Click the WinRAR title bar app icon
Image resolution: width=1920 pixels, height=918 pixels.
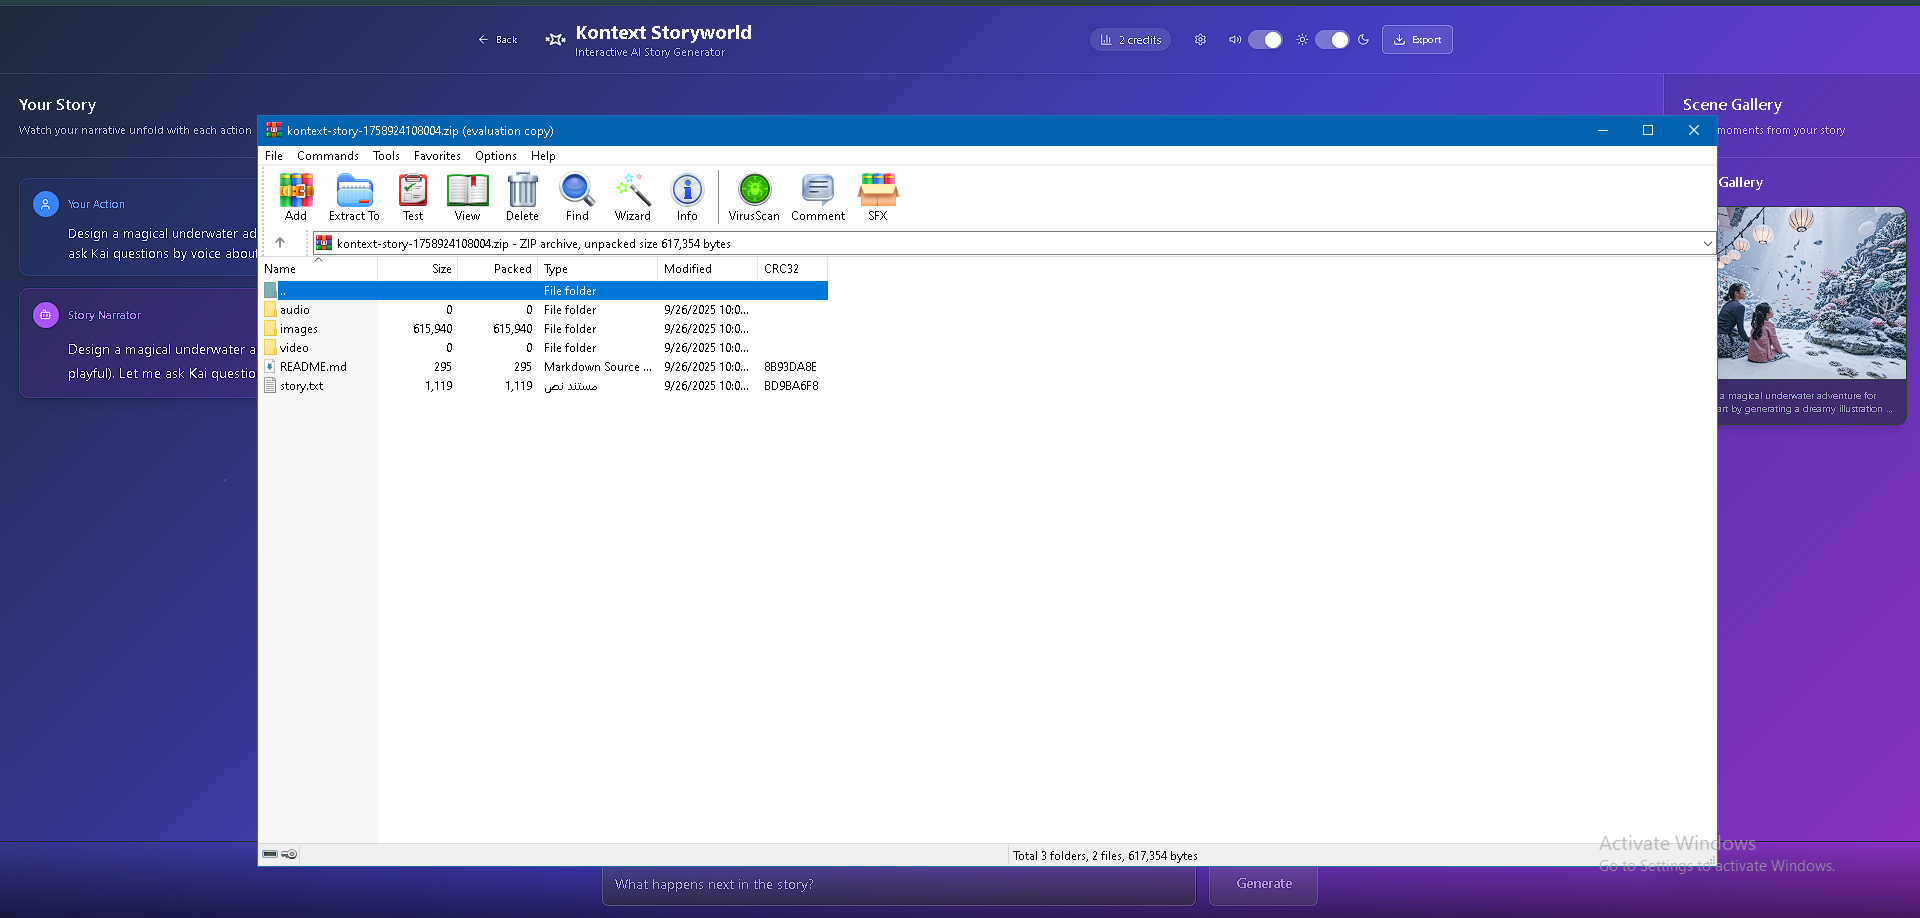273,130
